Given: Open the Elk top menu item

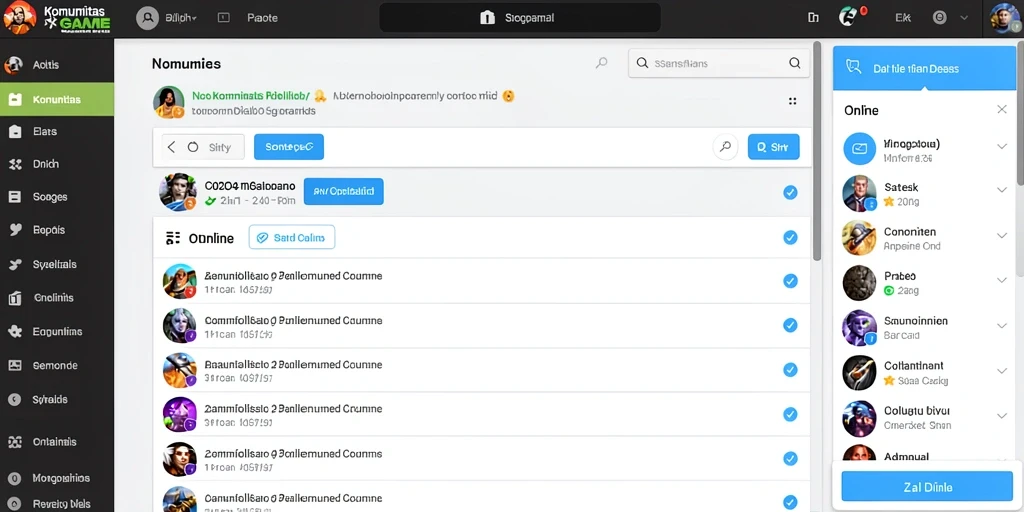Looking at the screenshot, I should [x=903, y=18].
